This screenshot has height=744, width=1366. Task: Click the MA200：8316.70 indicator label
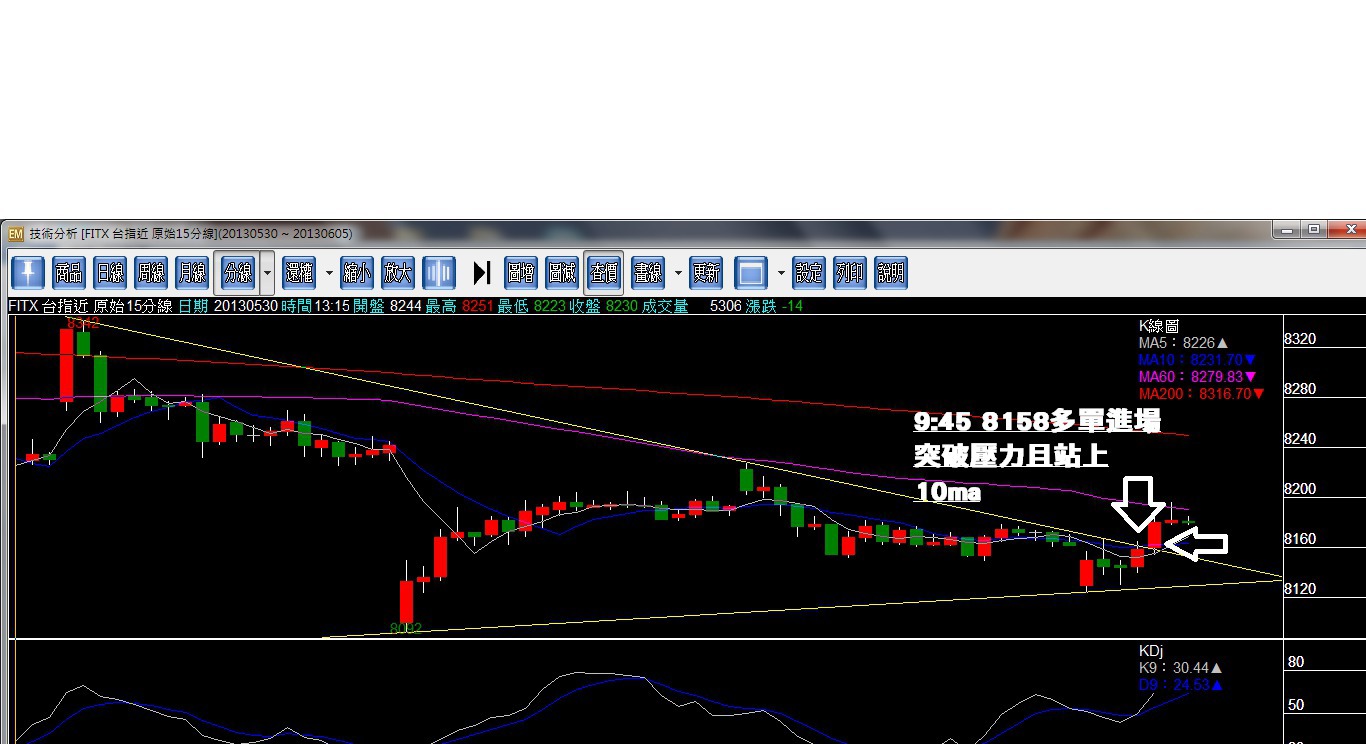1201,394
